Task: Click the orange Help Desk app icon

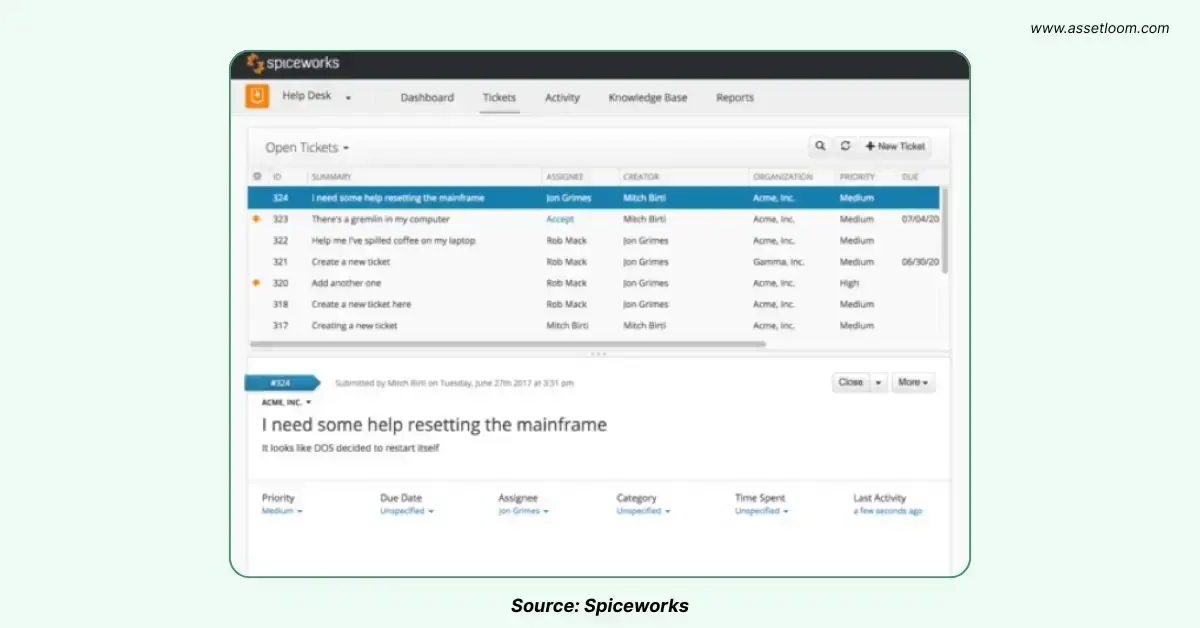Action: coord(257,96)
